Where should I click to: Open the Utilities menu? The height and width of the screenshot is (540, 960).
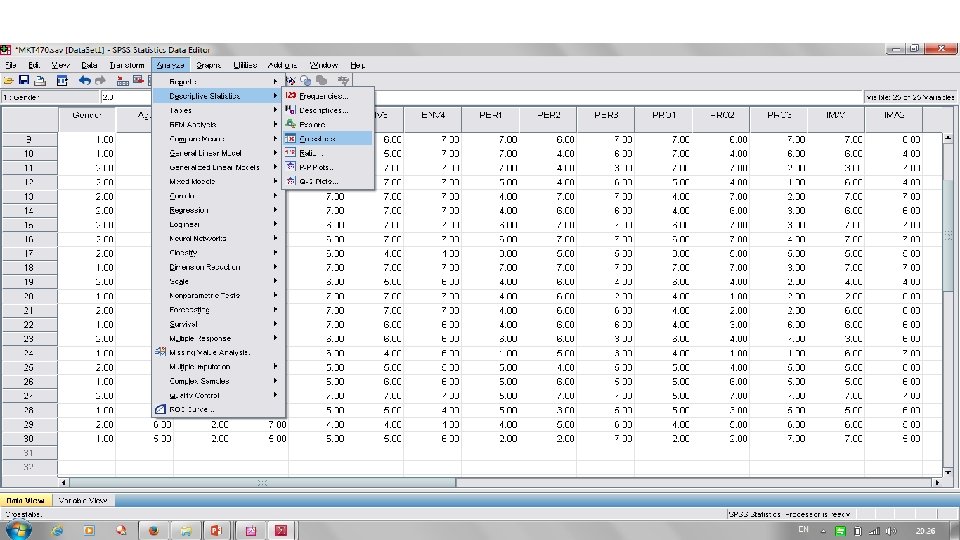245,65
